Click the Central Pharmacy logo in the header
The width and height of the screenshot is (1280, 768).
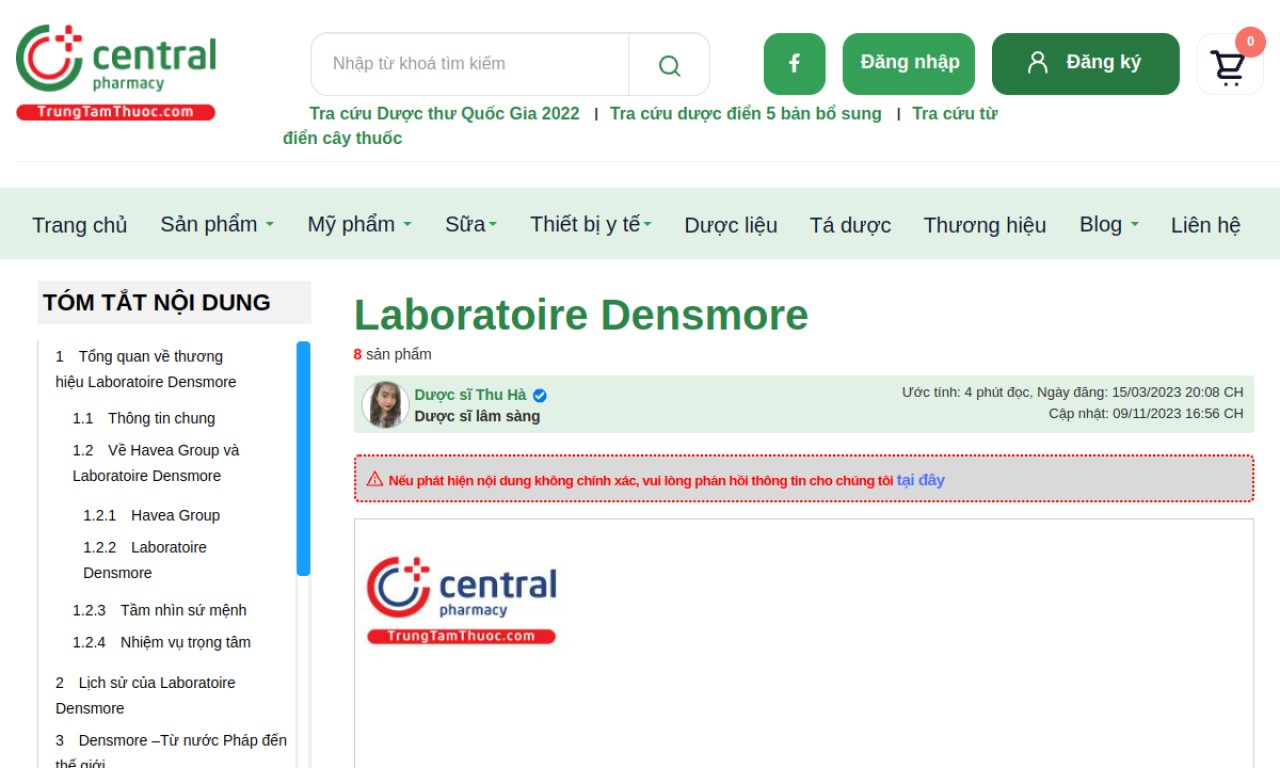116,72
